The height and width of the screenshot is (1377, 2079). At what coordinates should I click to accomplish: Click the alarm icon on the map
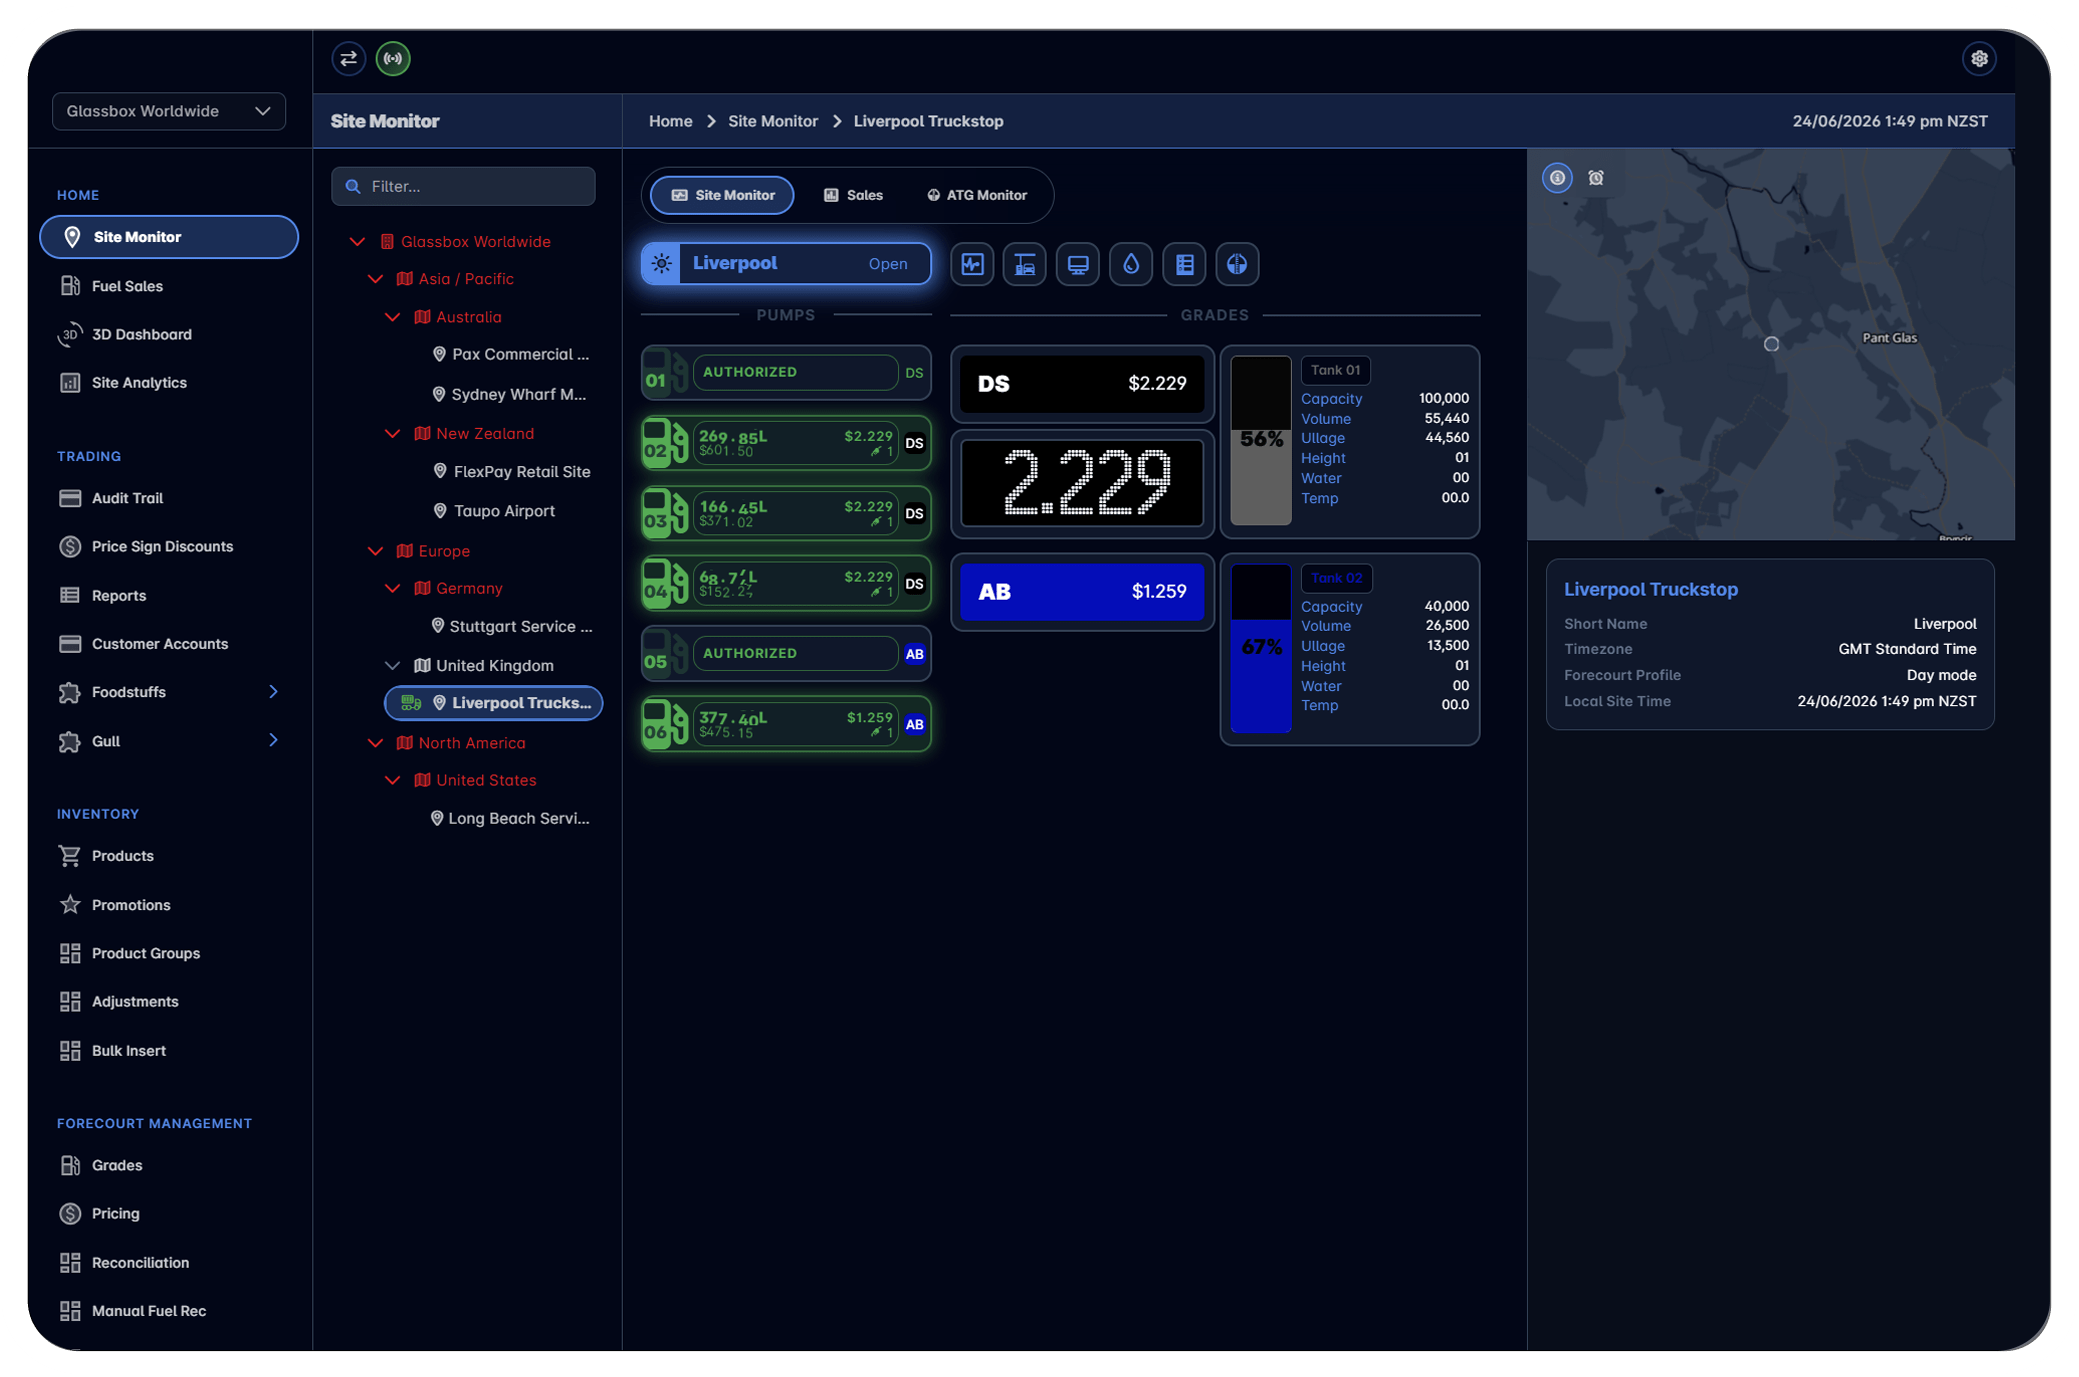coord(1596,178)
